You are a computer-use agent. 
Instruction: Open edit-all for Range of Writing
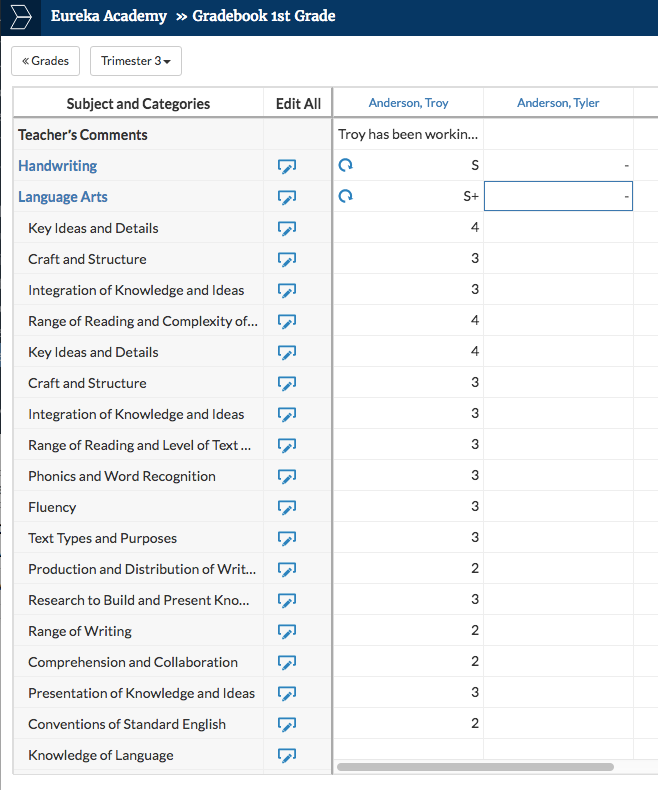287,631
